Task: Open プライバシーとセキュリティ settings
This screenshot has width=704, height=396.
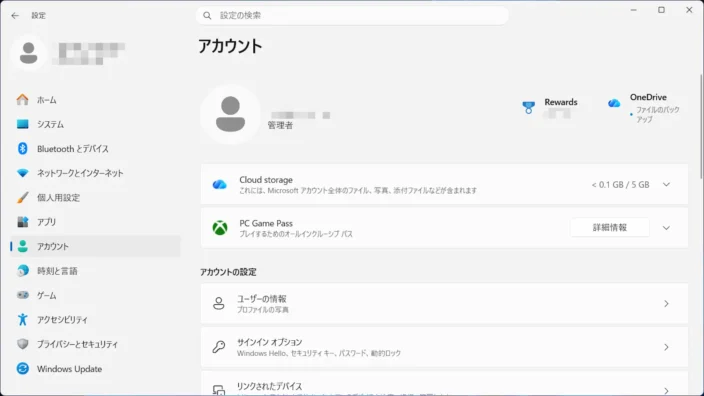Action: coord(95,344)
